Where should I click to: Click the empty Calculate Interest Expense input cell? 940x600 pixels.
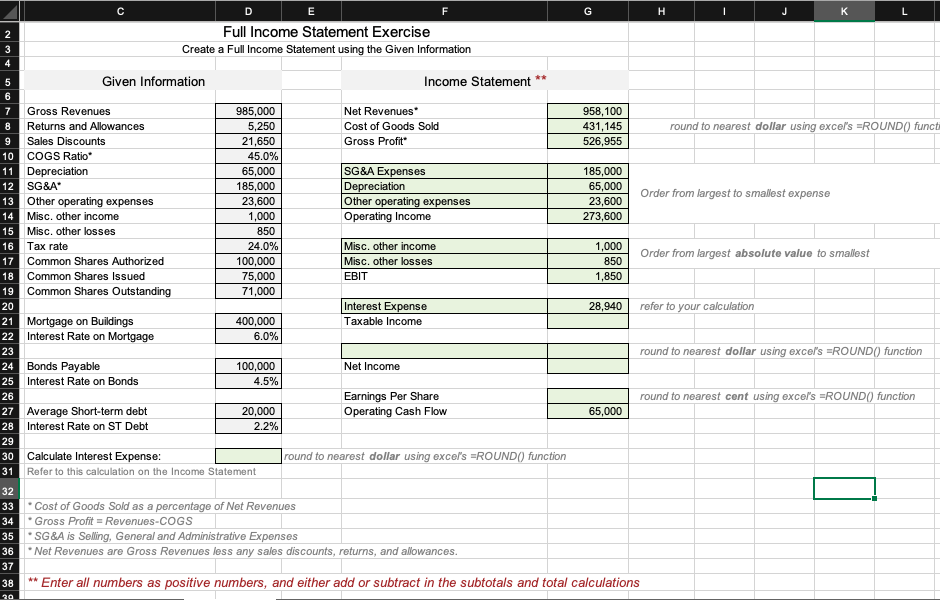point(247,457)
